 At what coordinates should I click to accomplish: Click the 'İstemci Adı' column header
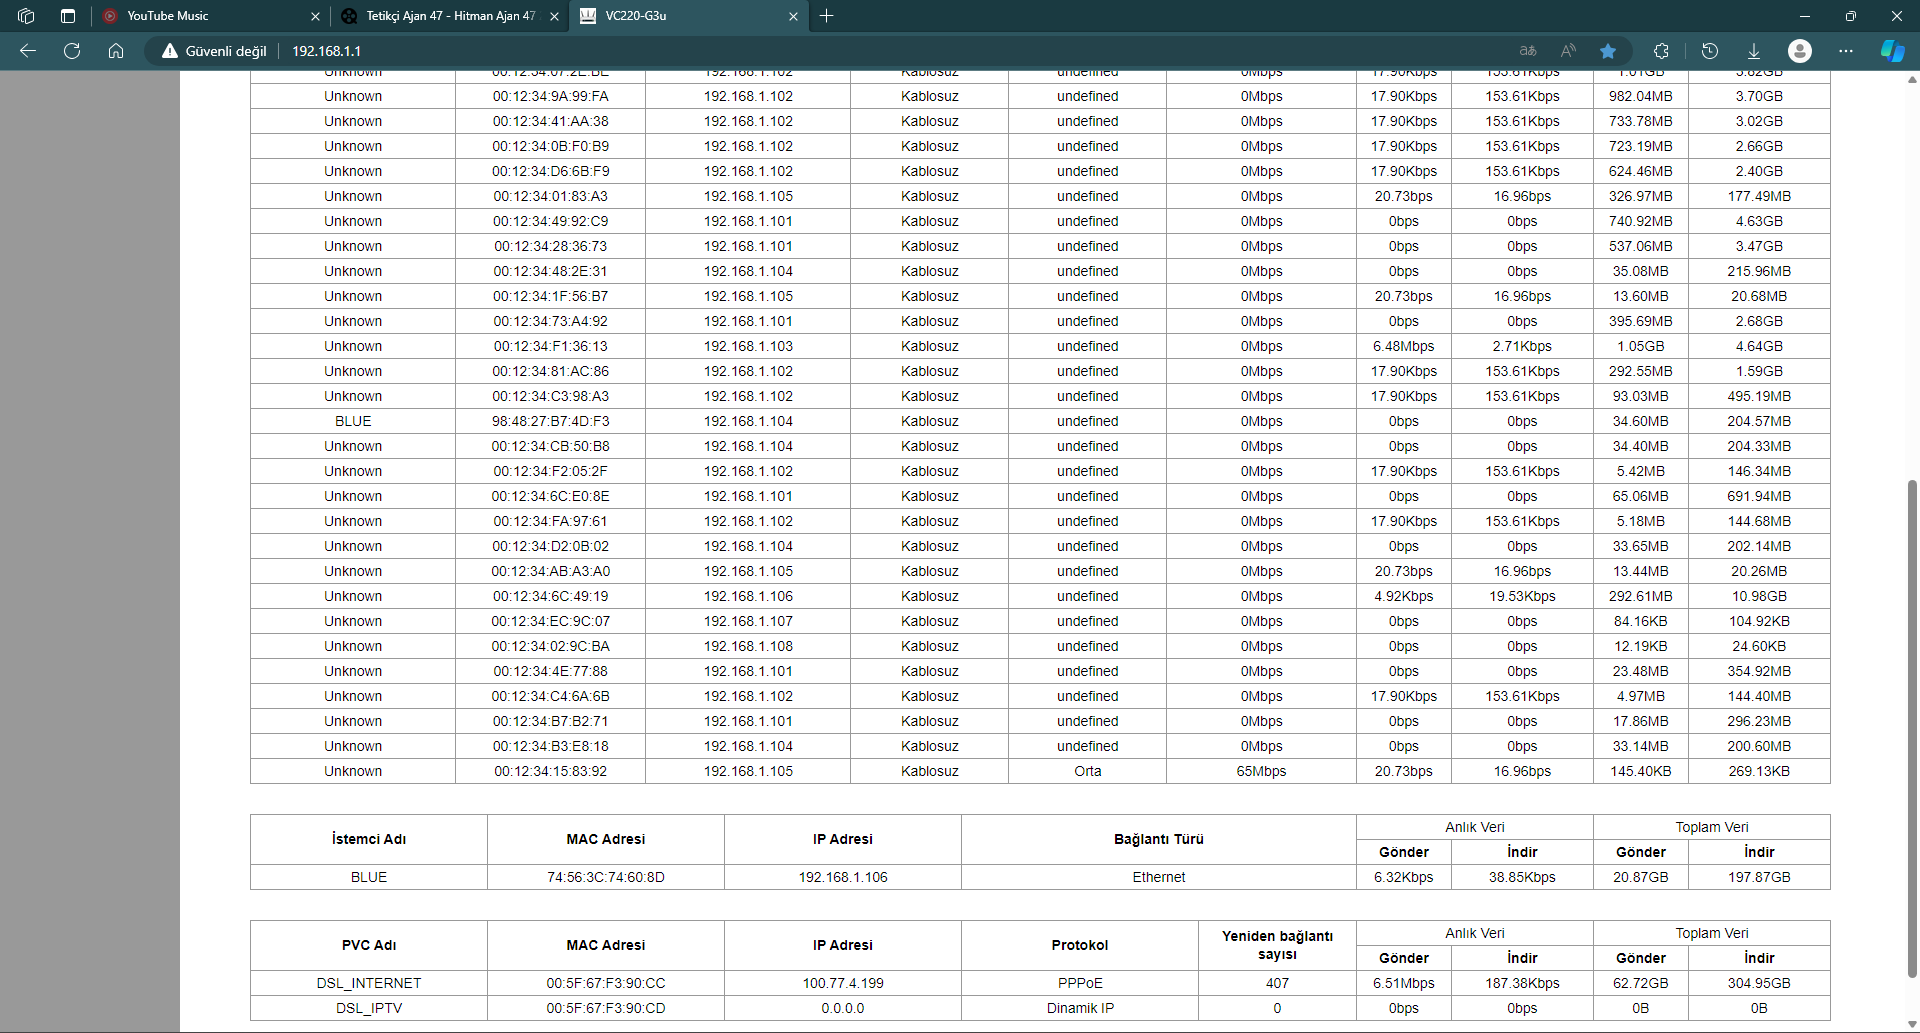click(x=369, y=839)
